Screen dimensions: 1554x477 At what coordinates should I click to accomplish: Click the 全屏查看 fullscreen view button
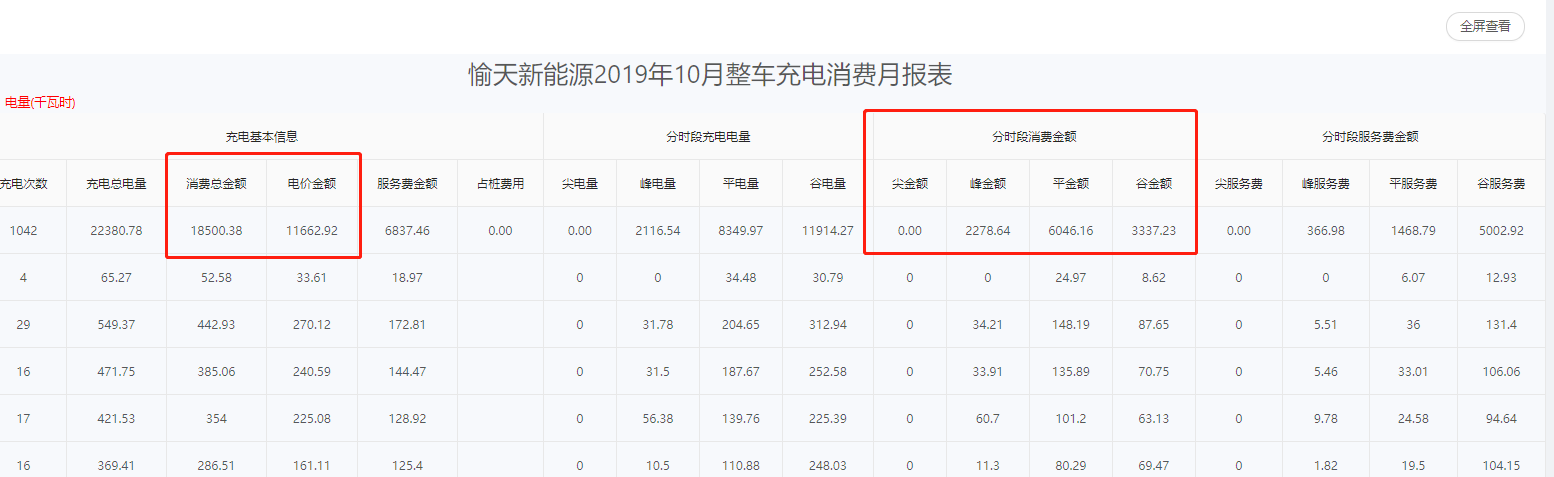(1485, 27)
